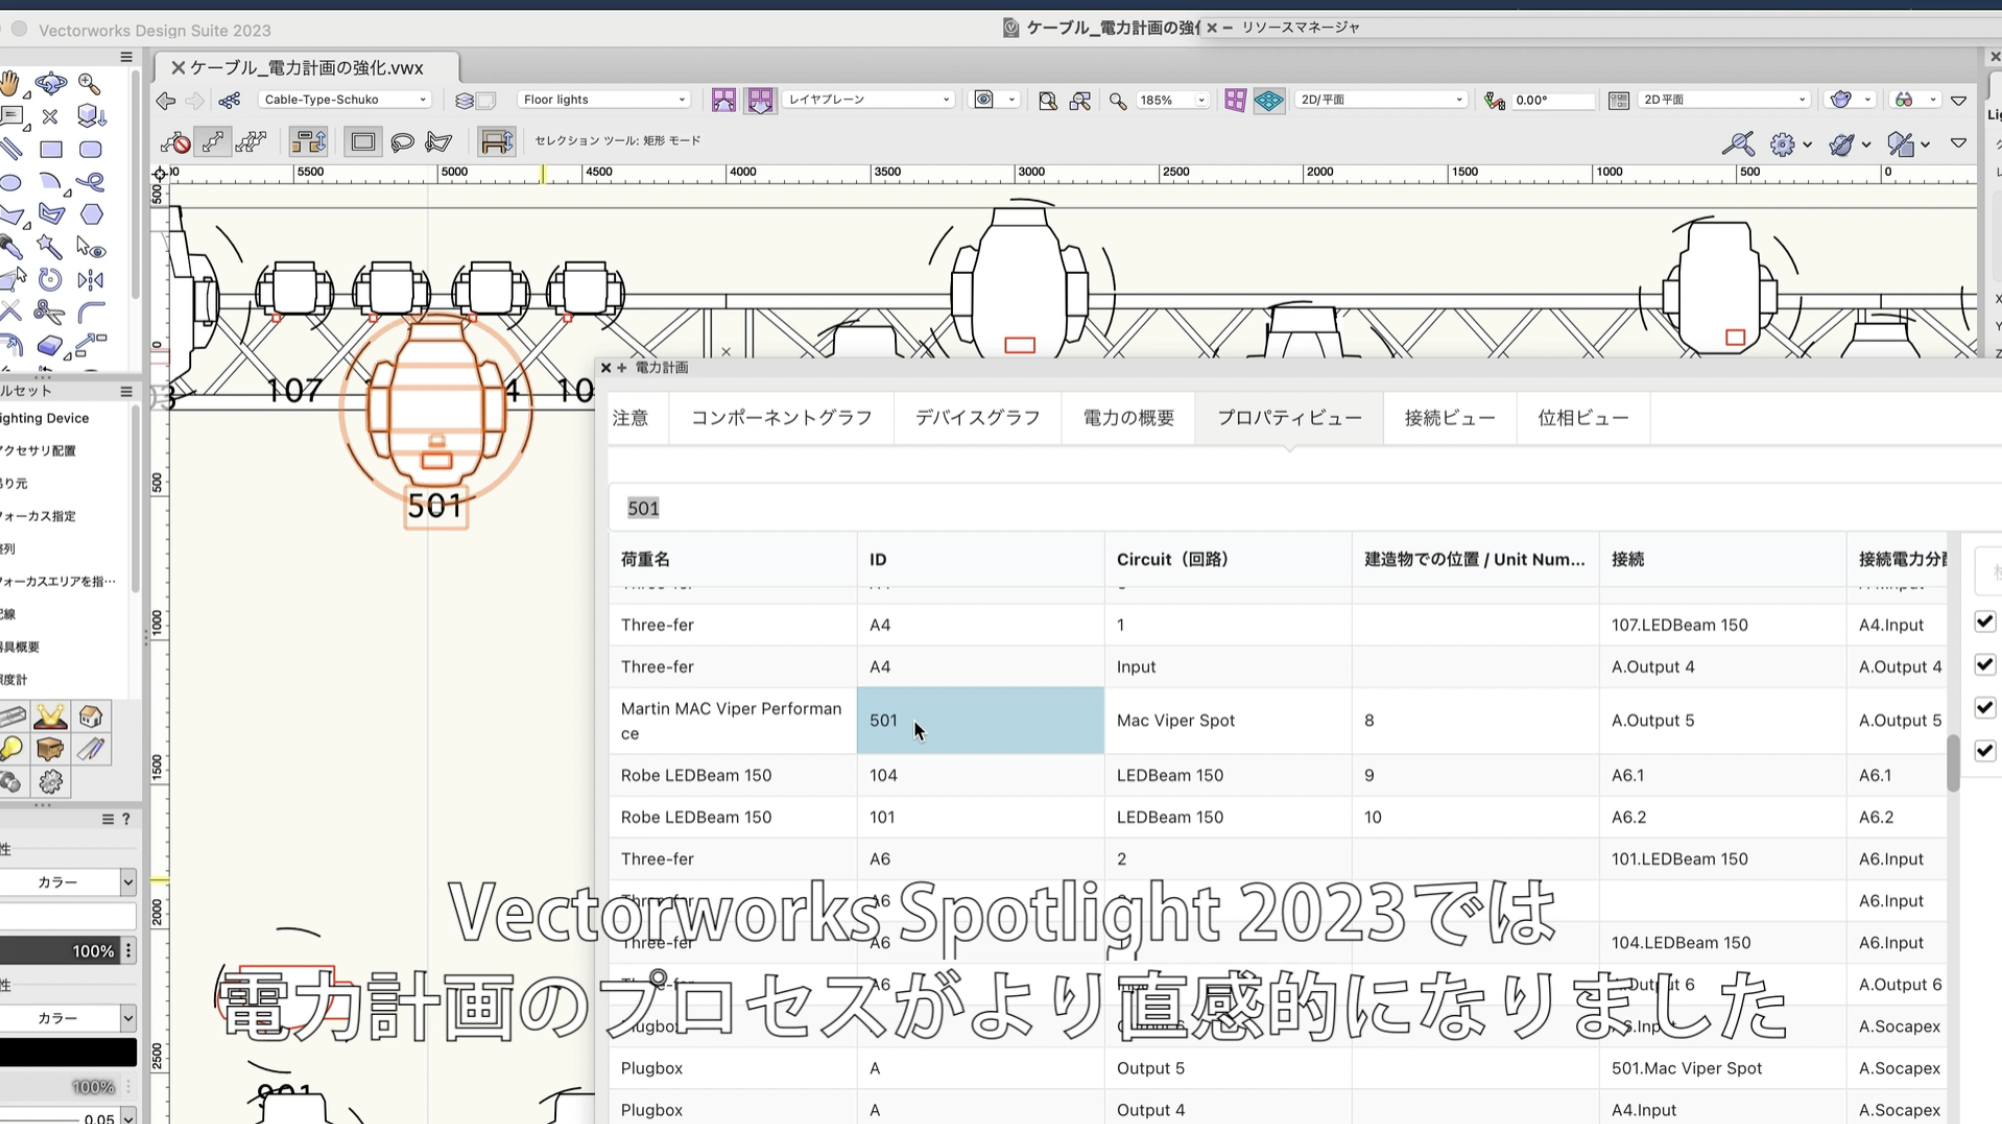Click the rotation angle 0.00° field
The width and height of the screenshot is (2002, 1124).
1553,100
